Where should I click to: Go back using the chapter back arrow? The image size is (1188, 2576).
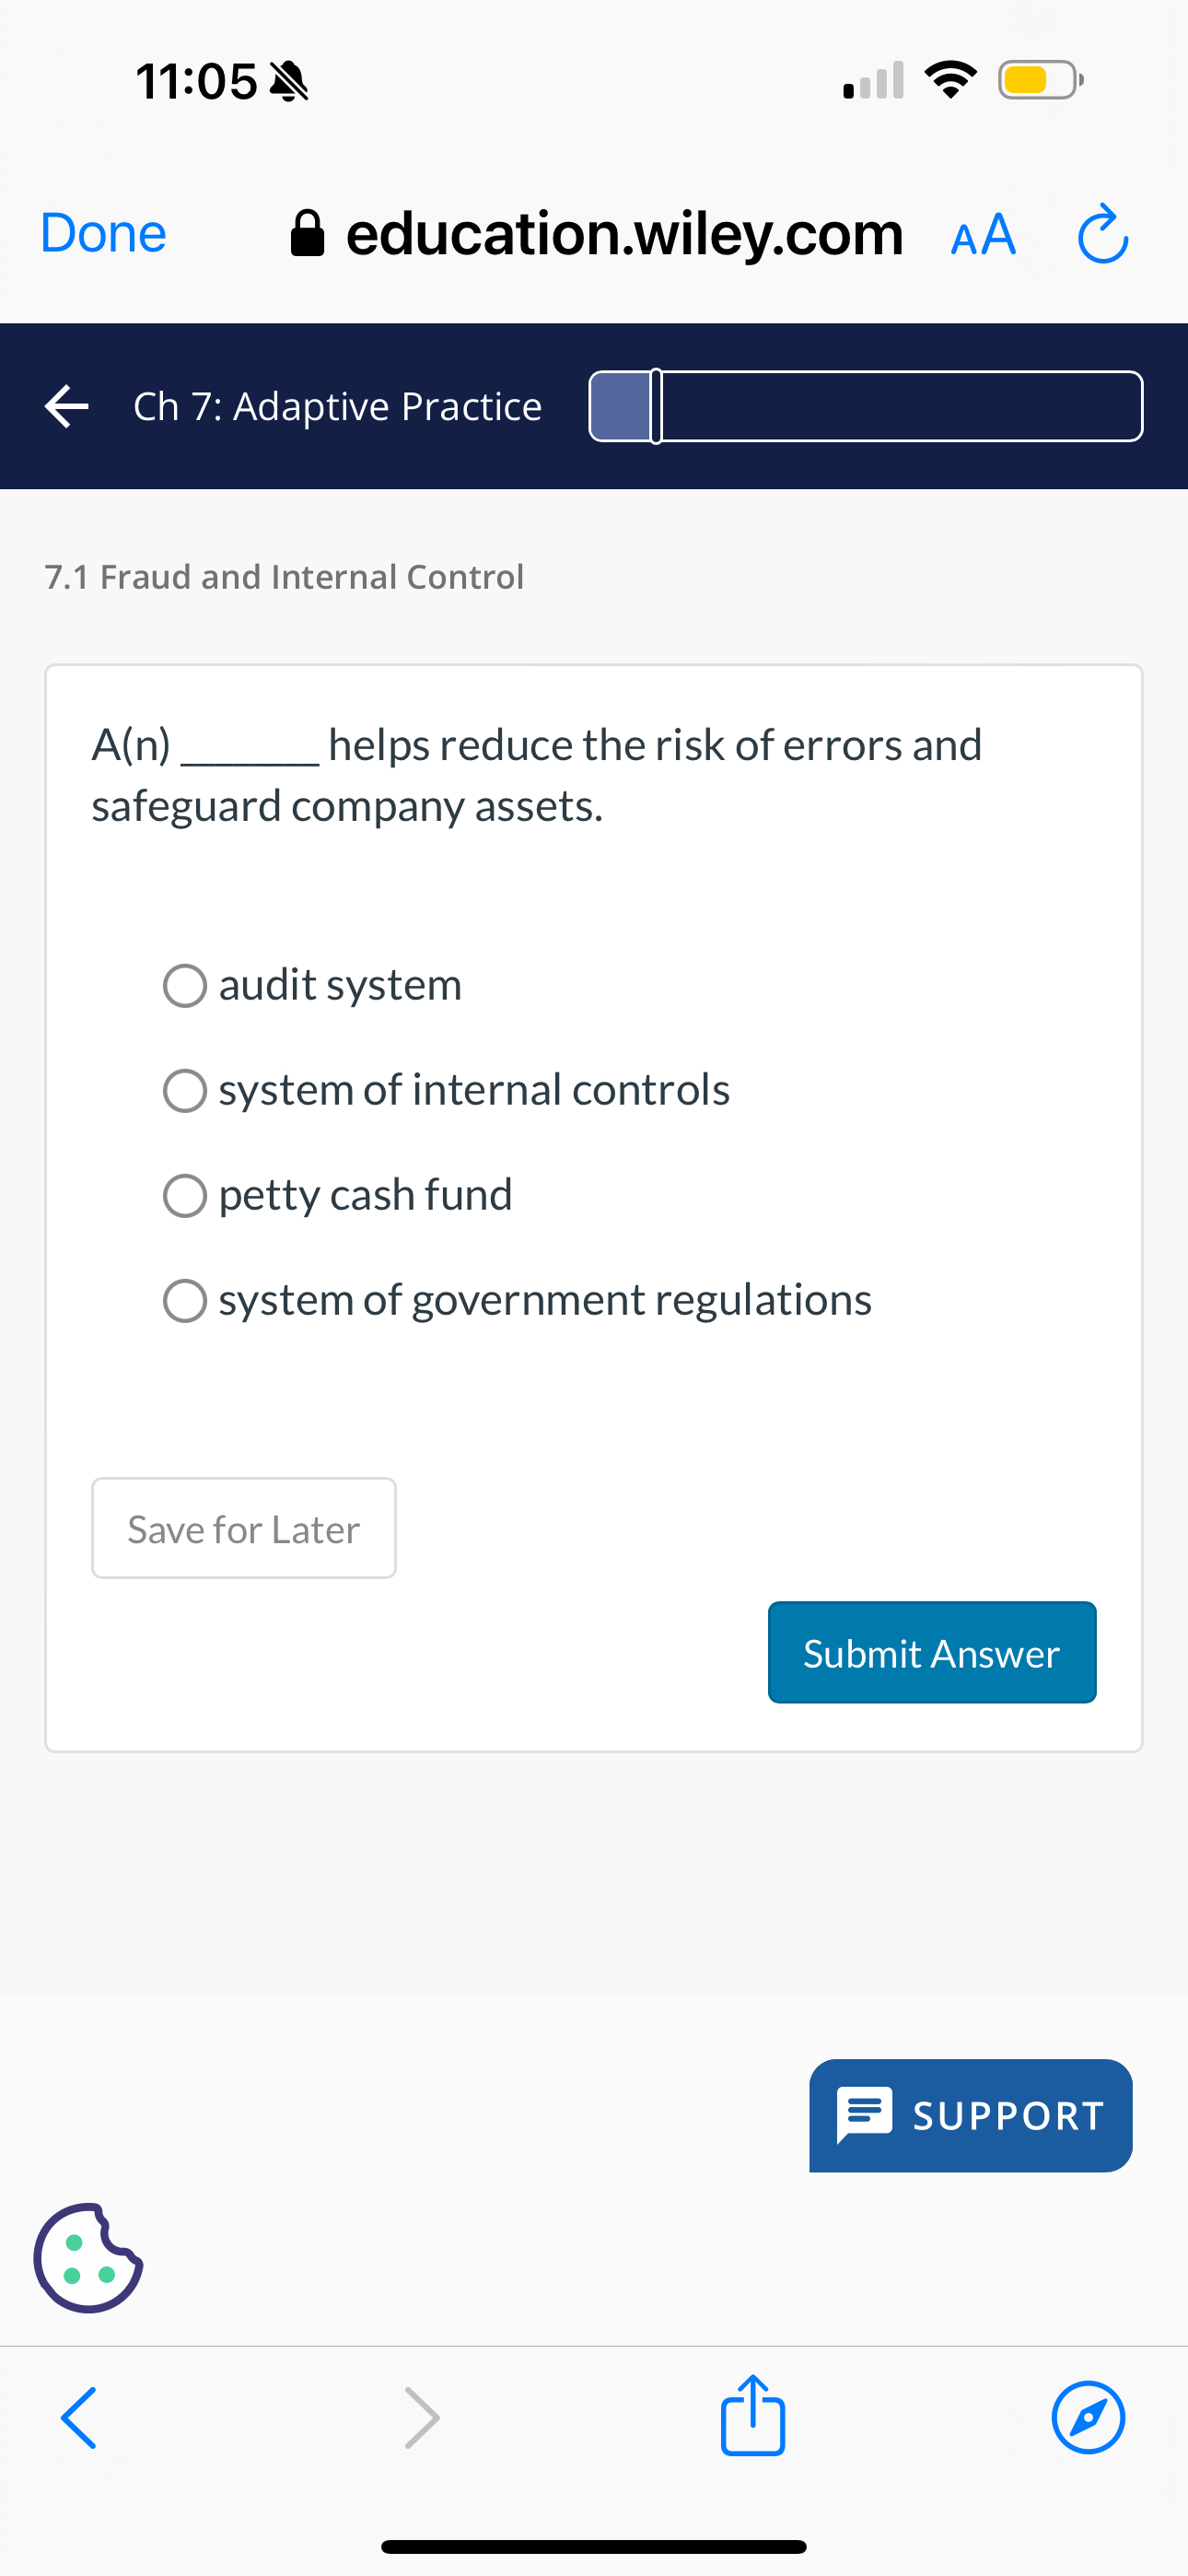point(66,406)
